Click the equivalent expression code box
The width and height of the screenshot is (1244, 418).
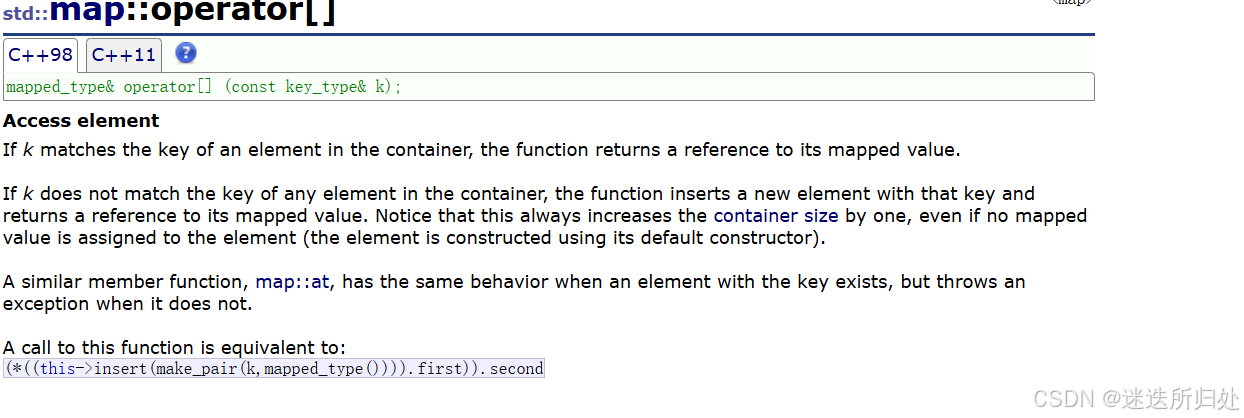(x=274, y=369)
